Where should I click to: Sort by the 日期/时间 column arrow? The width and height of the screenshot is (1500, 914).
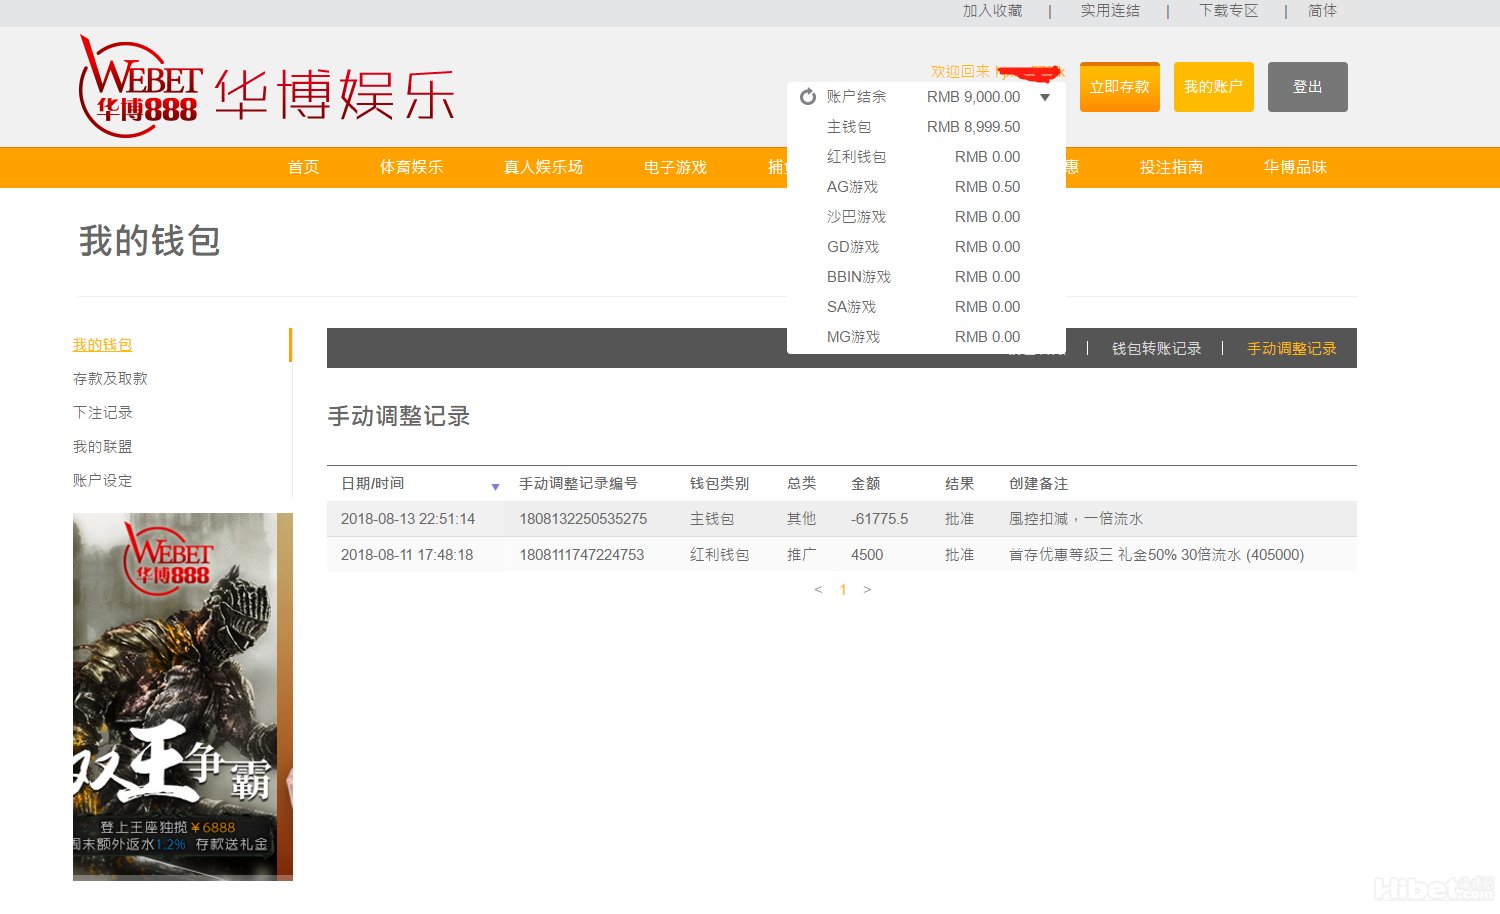pyautogui.click(x=495, y=487)
